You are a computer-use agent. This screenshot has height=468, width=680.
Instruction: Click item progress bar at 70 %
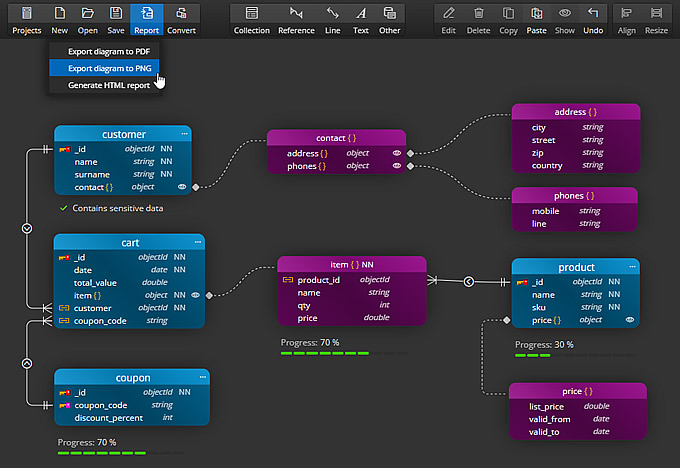coord(344,353)
